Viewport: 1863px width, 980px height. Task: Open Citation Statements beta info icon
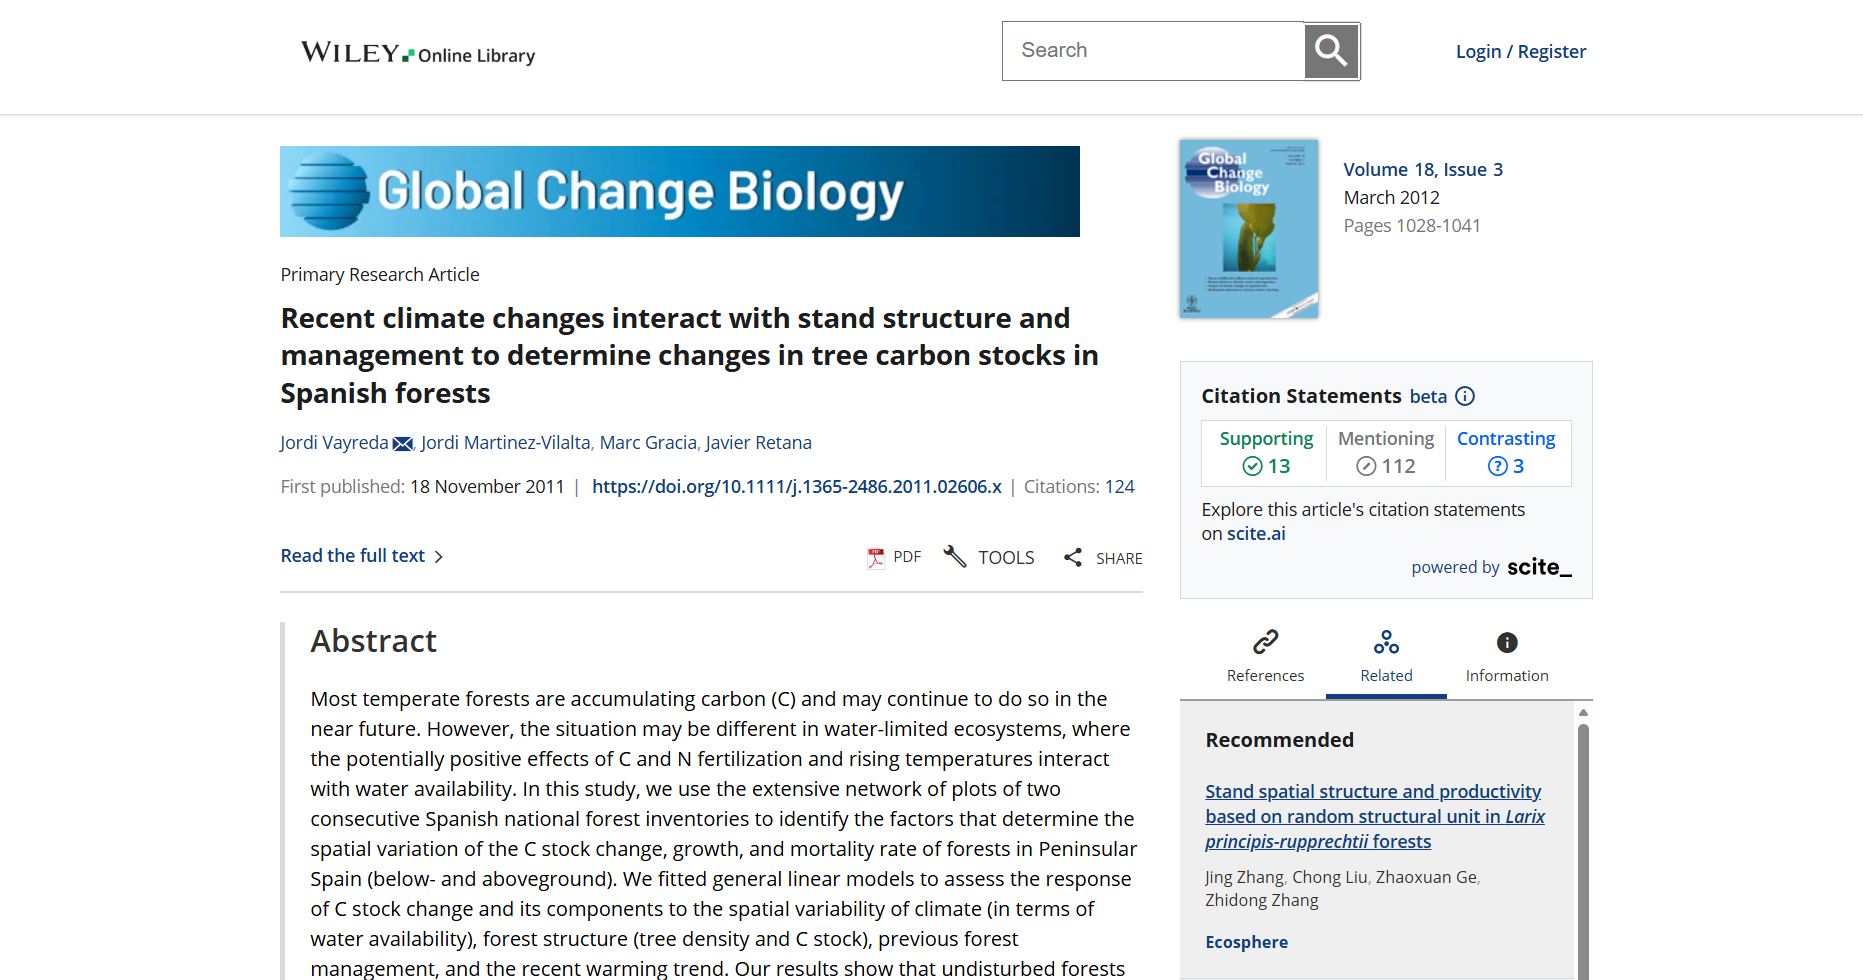pyautogui.click(x=1465, y=396)
